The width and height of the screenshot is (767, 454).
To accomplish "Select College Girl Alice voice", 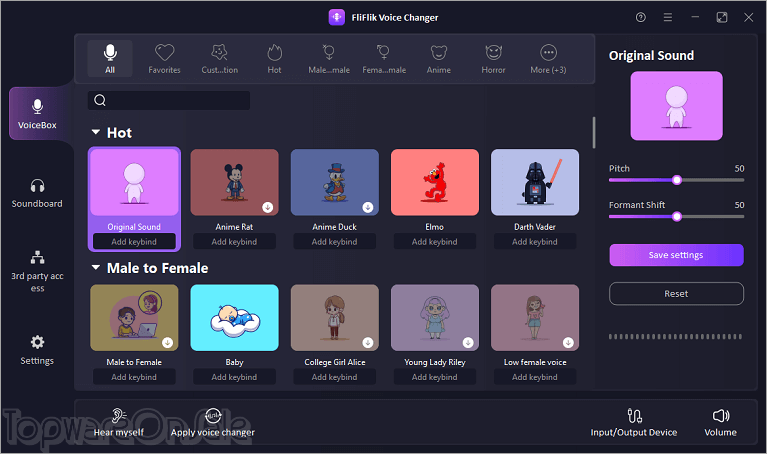I will click(335, 318).
